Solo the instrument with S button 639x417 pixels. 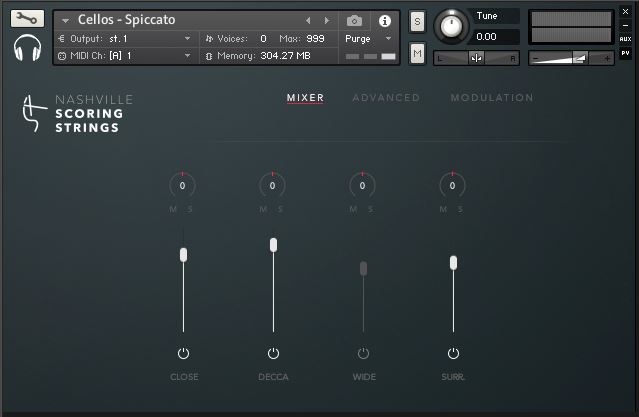point(417,22)
